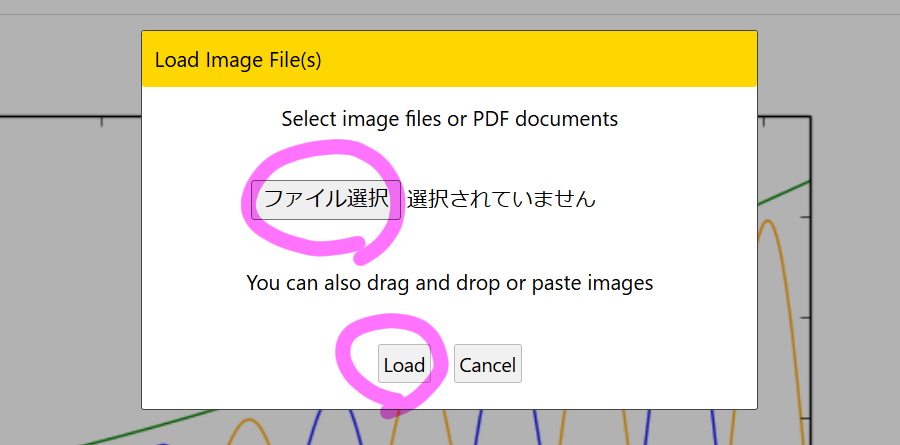Click the blue curve at the bottom right
This screenshot has width=900, height=445.
[712, 425]
